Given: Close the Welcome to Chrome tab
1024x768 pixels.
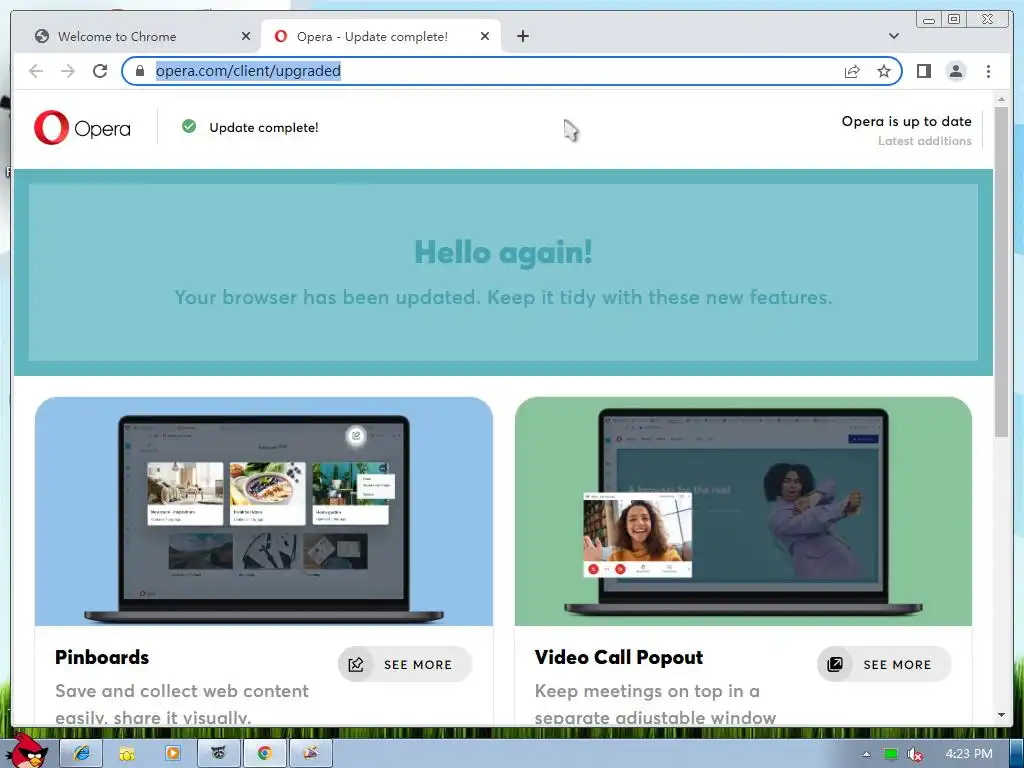Looking at the screenshot, I should click(x=246, y=37).
